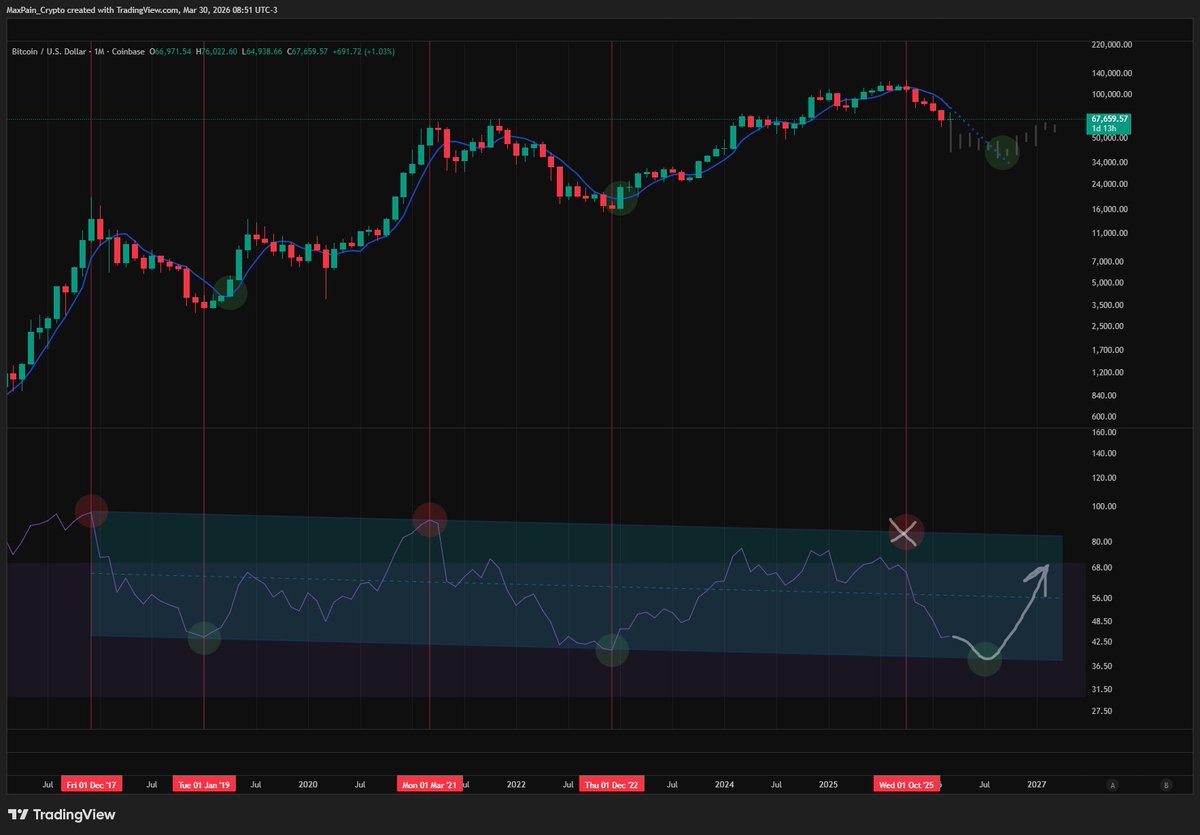Viewport: 1200px width, 835px height.
Task: Click the 2025 year label on time axis
Action: pos(829,785)
